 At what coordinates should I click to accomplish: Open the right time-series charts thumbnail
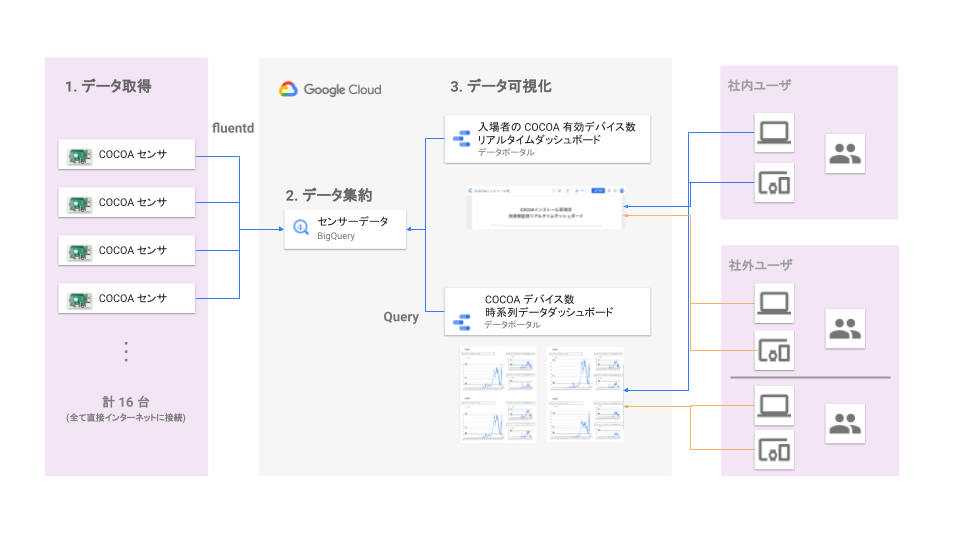(587, 395)
